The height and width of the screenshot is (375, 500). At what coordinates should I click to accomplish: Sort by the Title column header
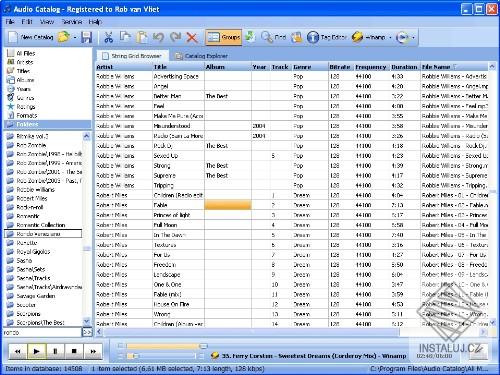tap(178, 67)
